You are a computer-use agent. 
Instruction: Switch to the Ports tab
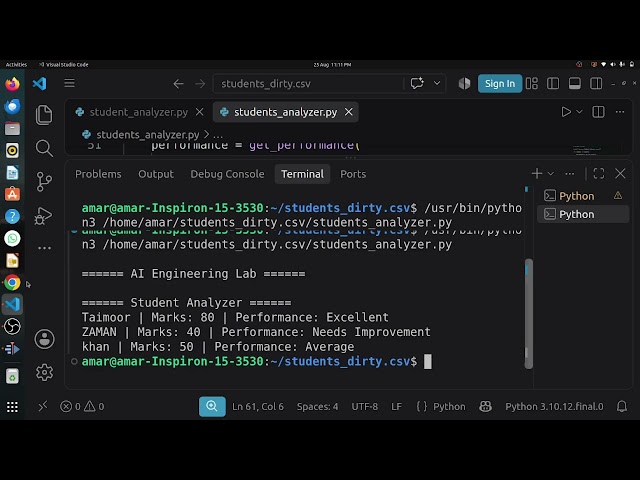(x=353, y=174)
